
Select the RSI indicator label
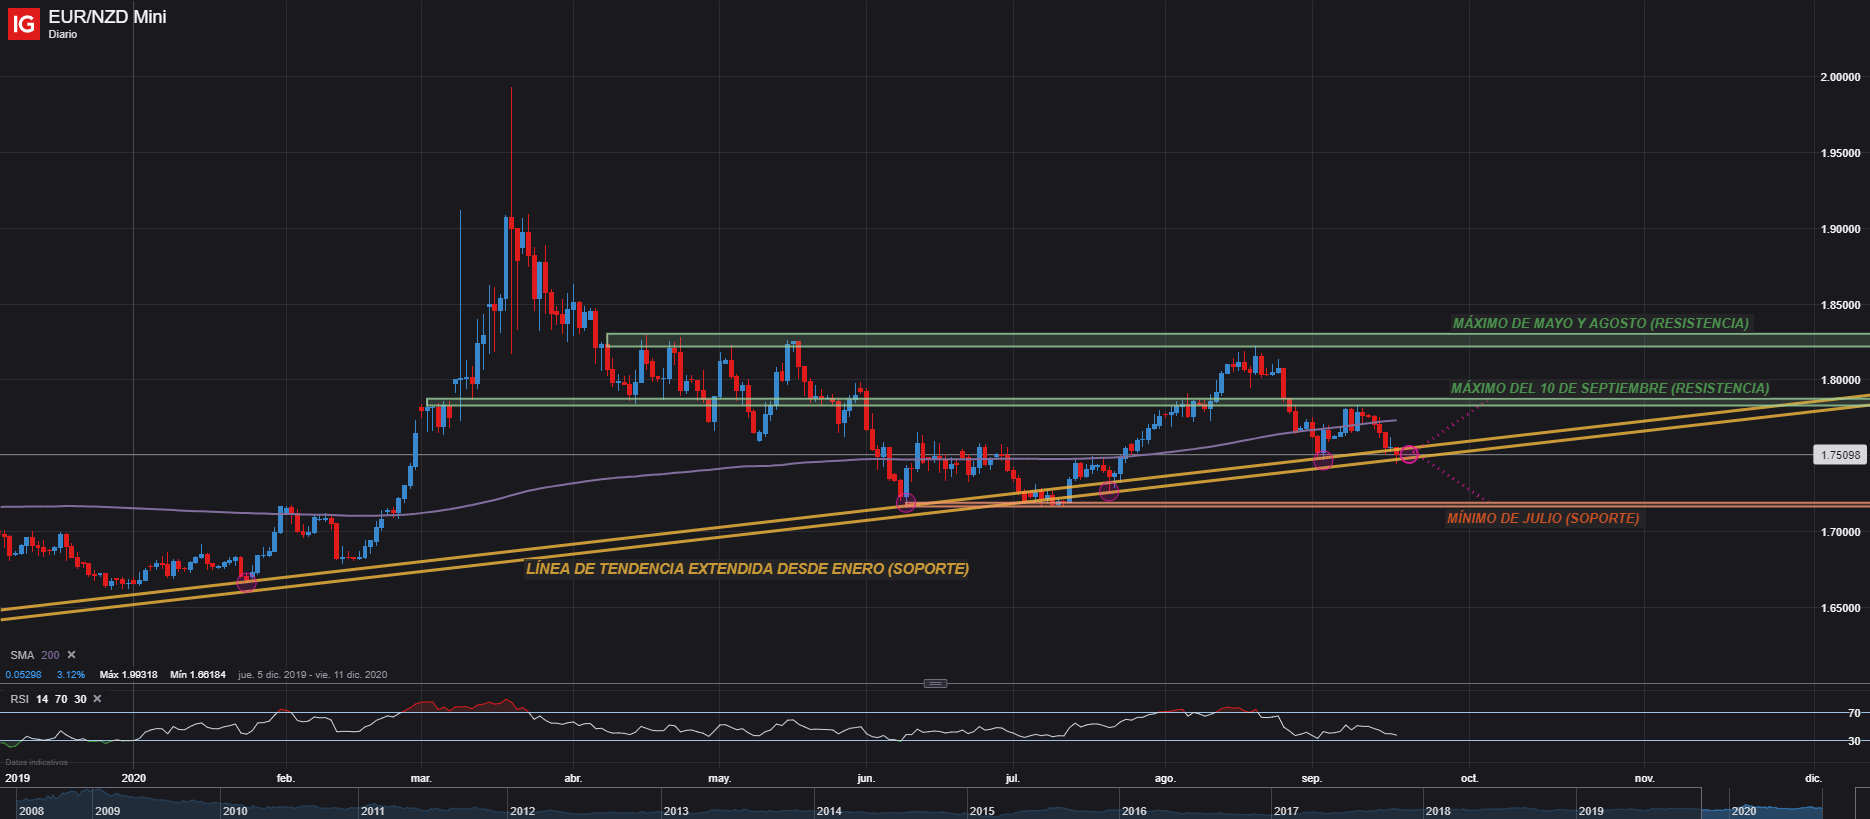(20, 699)
